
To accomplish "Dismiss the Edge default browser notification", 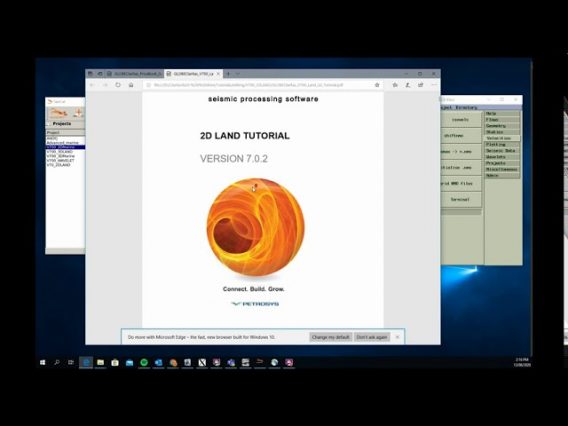I will pos(397,337).
